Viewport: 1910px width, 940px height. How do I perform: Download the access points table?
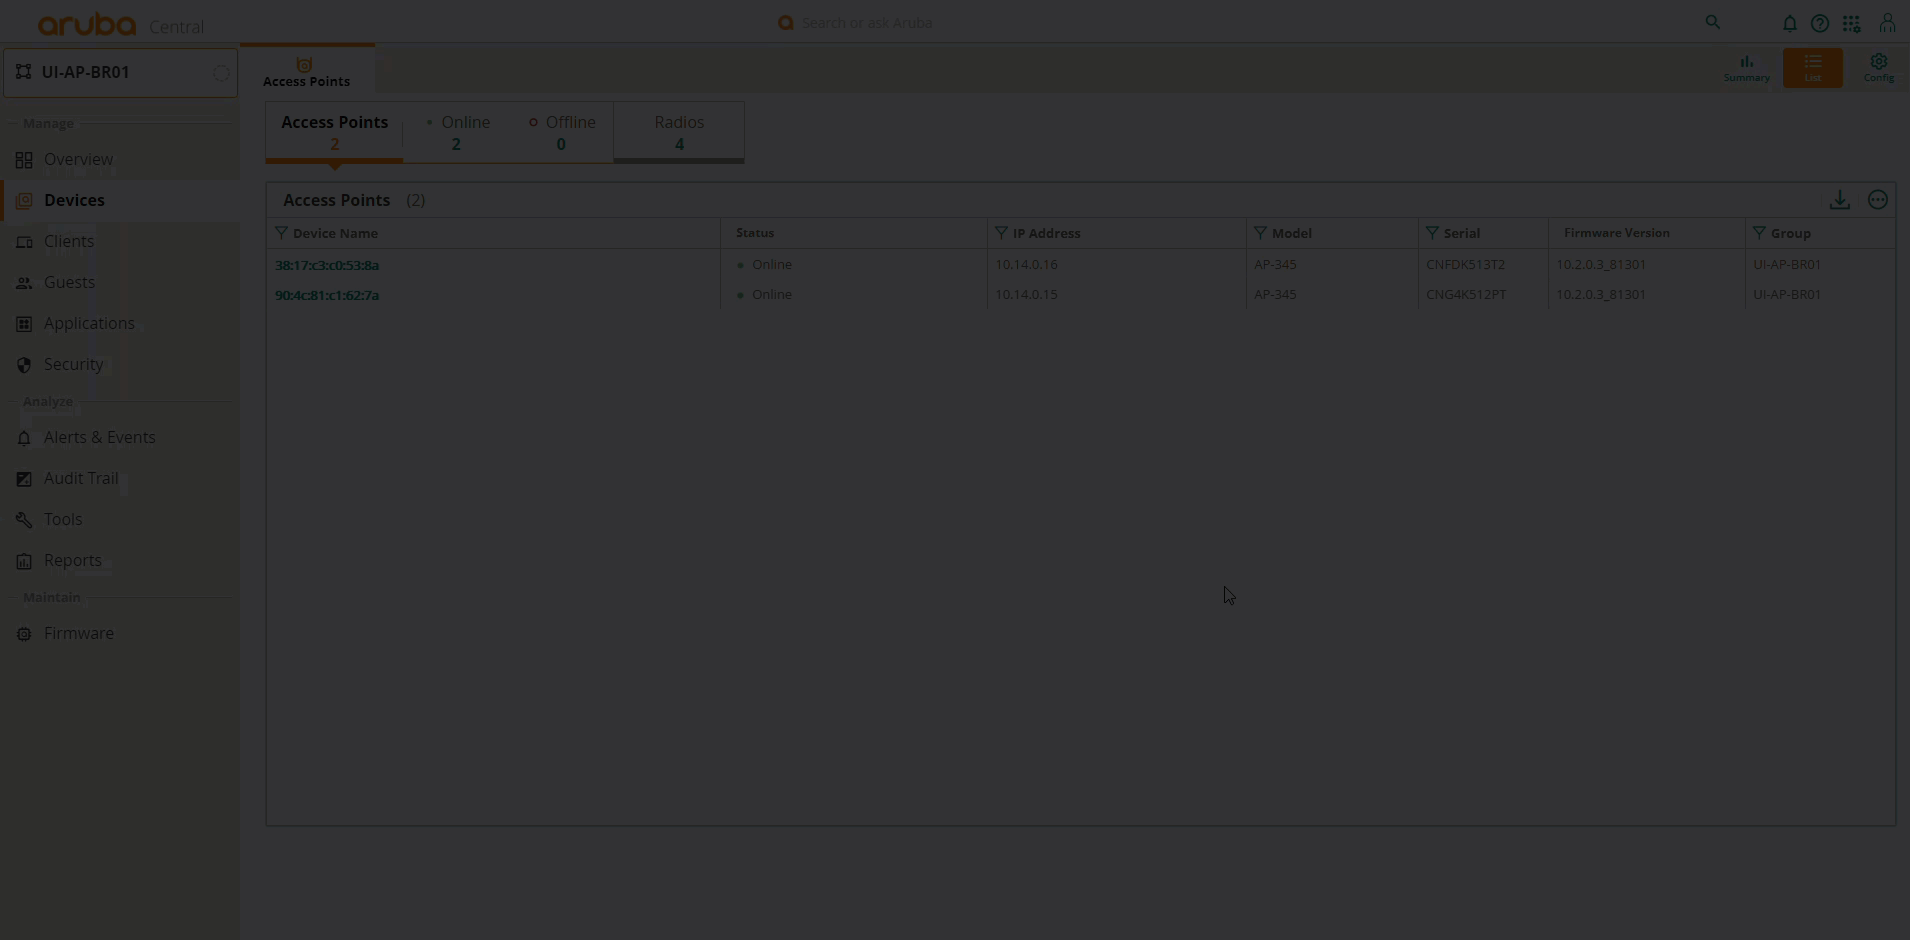coord(1840,200)
